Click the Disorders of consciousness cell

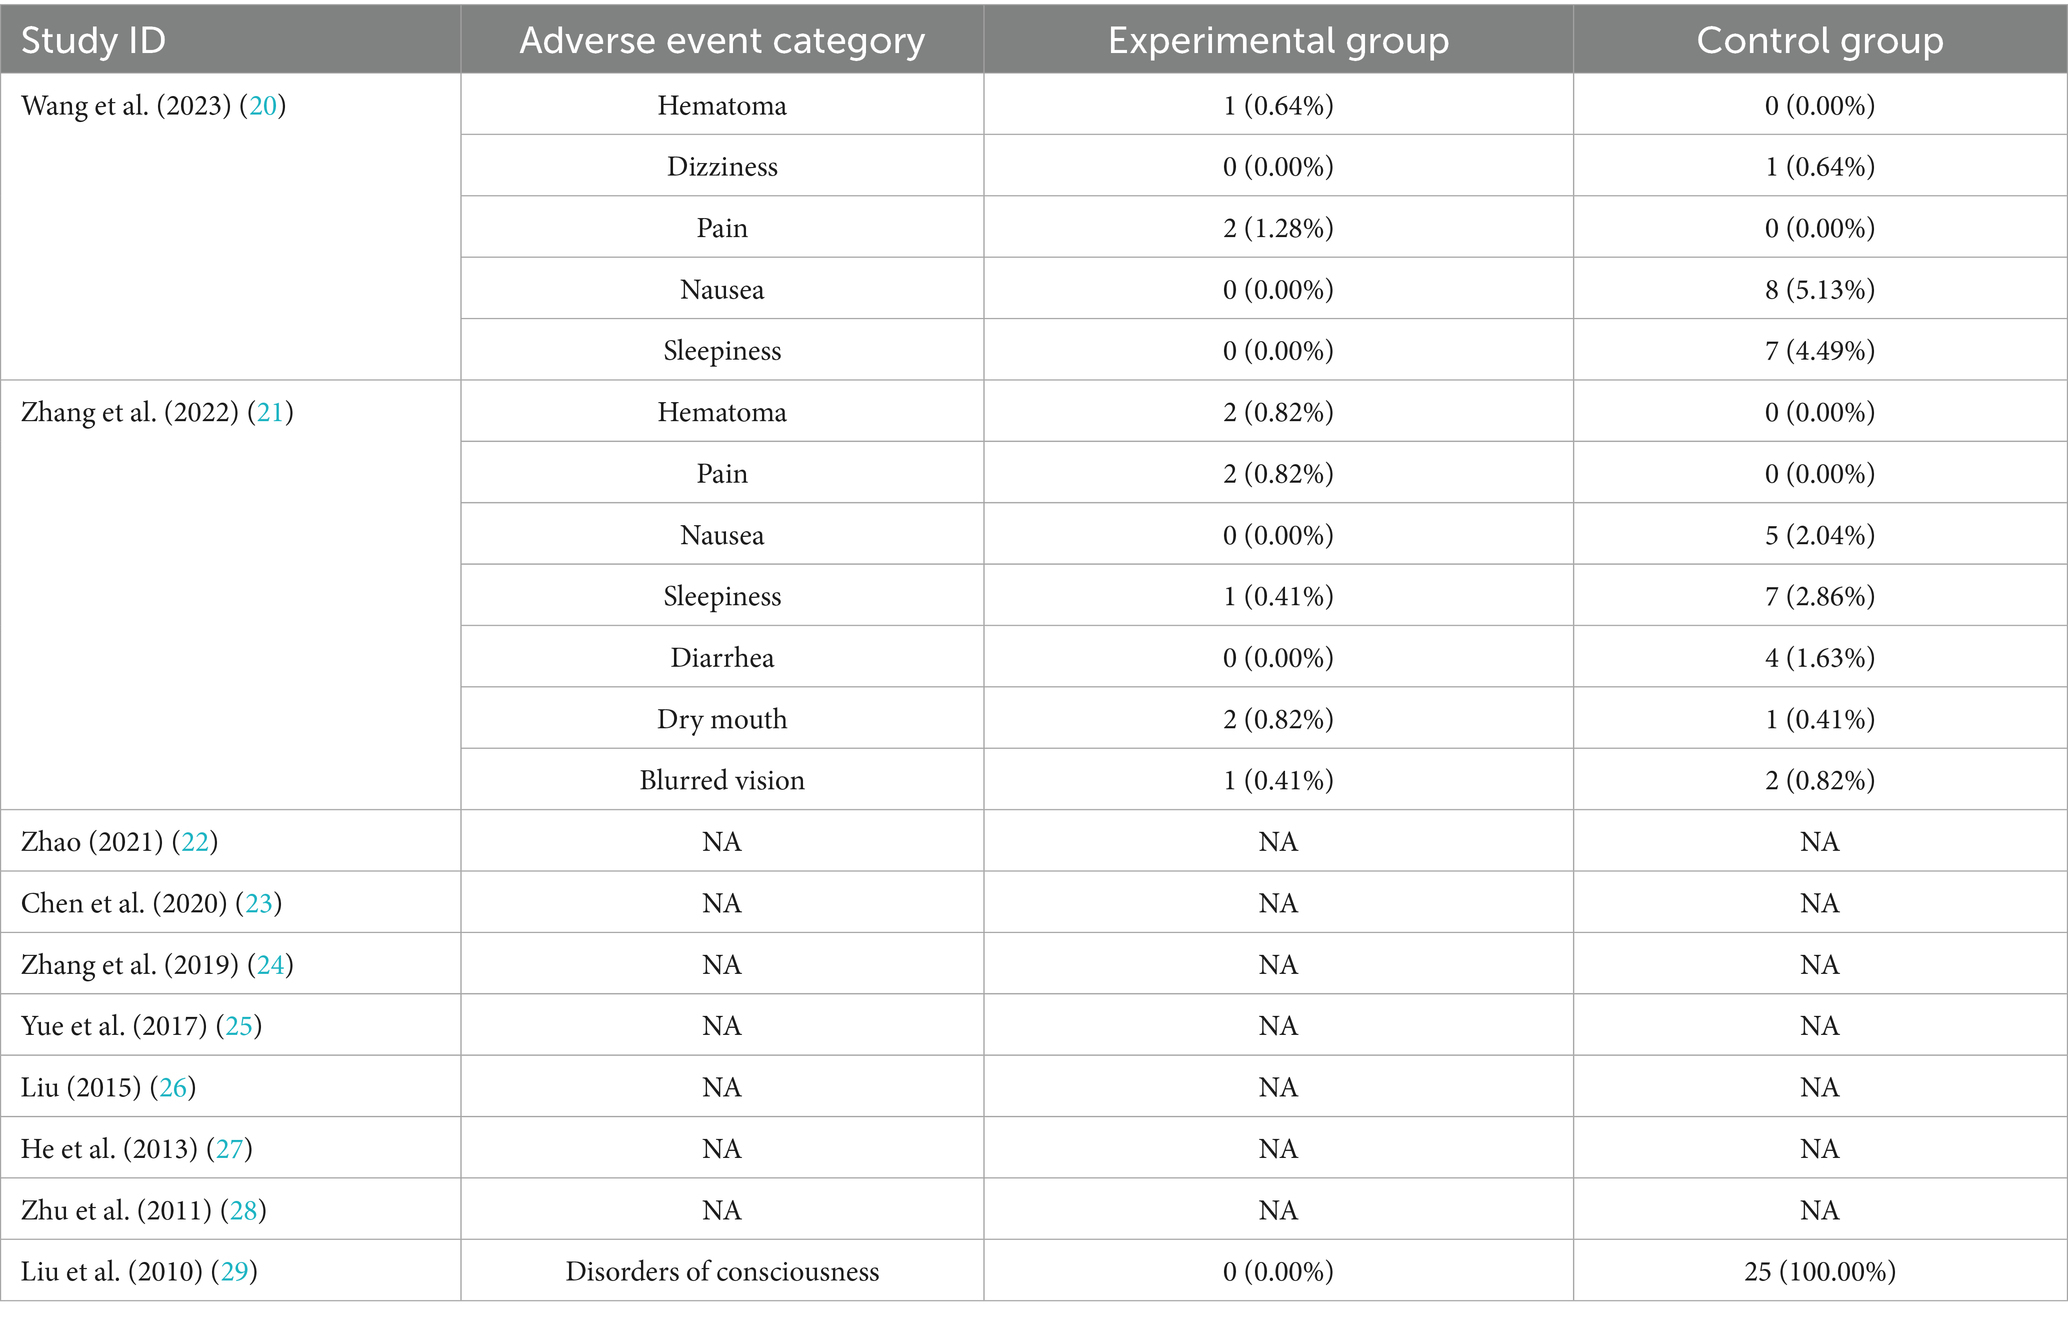[x=722, y=1272]
